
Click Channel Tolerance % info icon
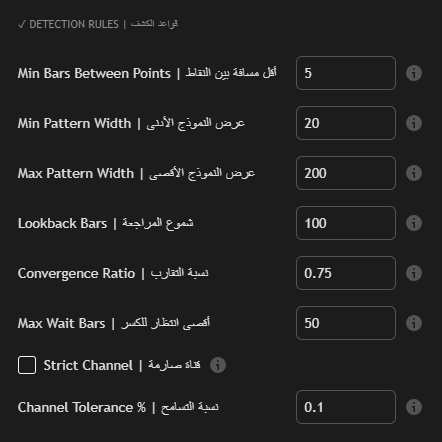pos(414,407)
